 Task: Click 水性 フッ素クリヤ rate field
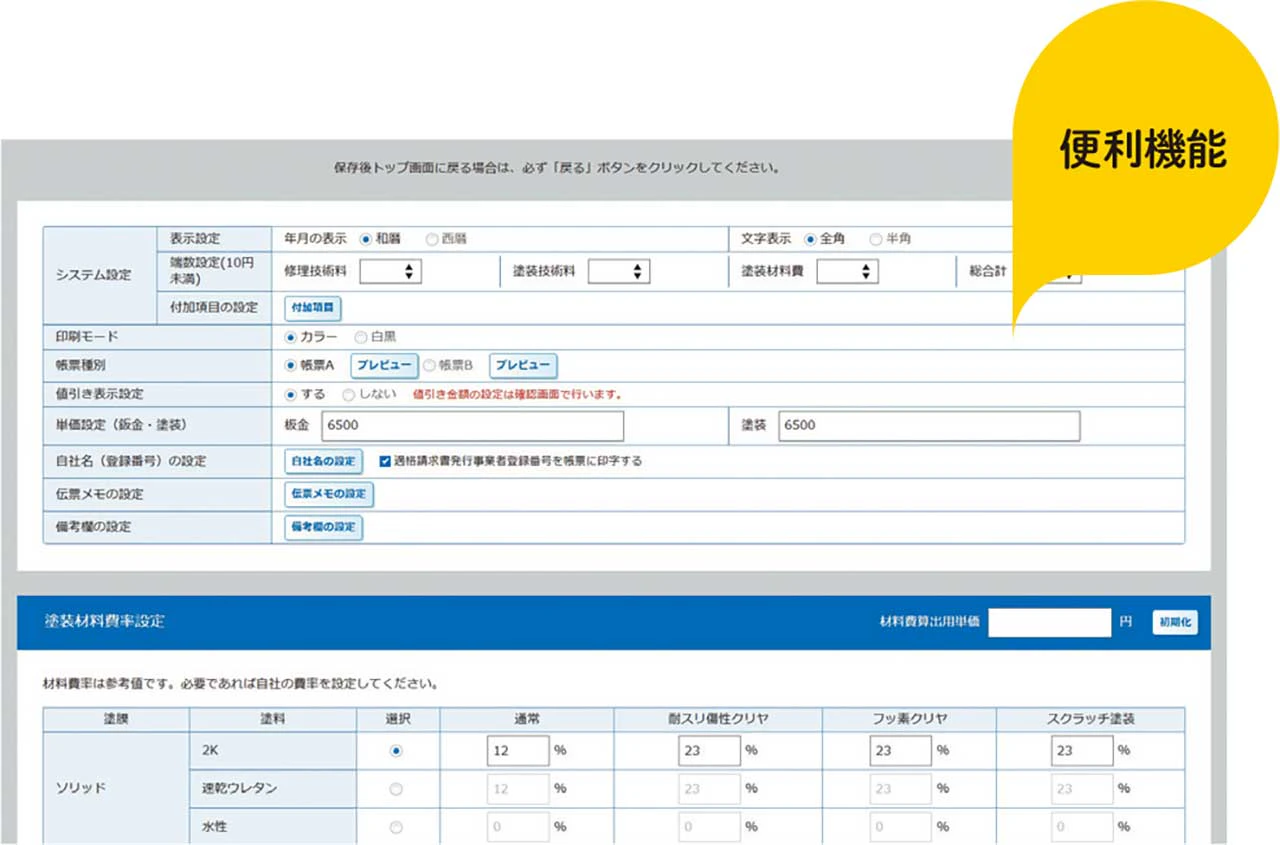pyautogui.click(x=901, y=827)
